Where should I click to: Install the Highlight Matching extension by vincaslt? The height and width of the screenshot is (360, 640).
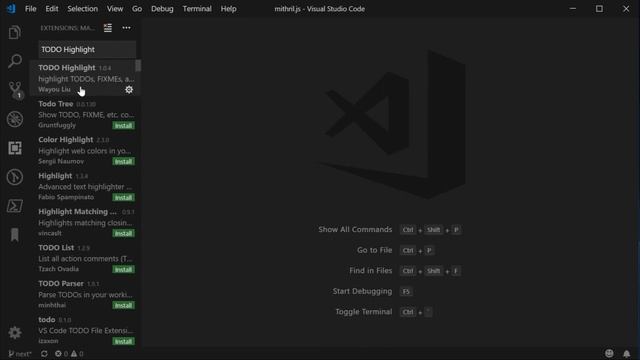123,233
